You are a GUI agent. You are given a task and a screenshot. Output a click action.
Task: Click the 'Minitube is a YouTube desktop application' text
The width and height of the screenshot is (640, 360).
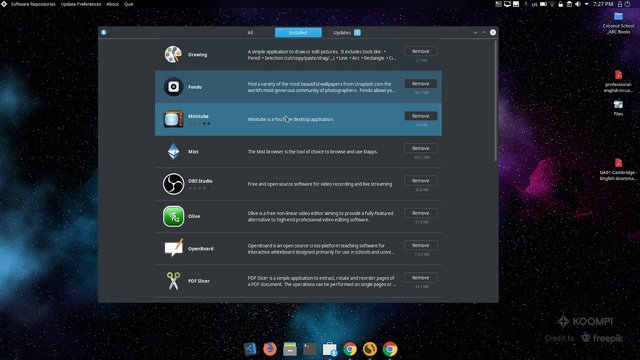[x=291, y=119]
